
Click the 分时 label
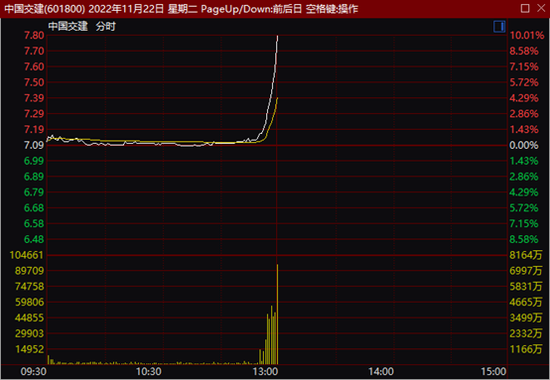tap(106, 26)
